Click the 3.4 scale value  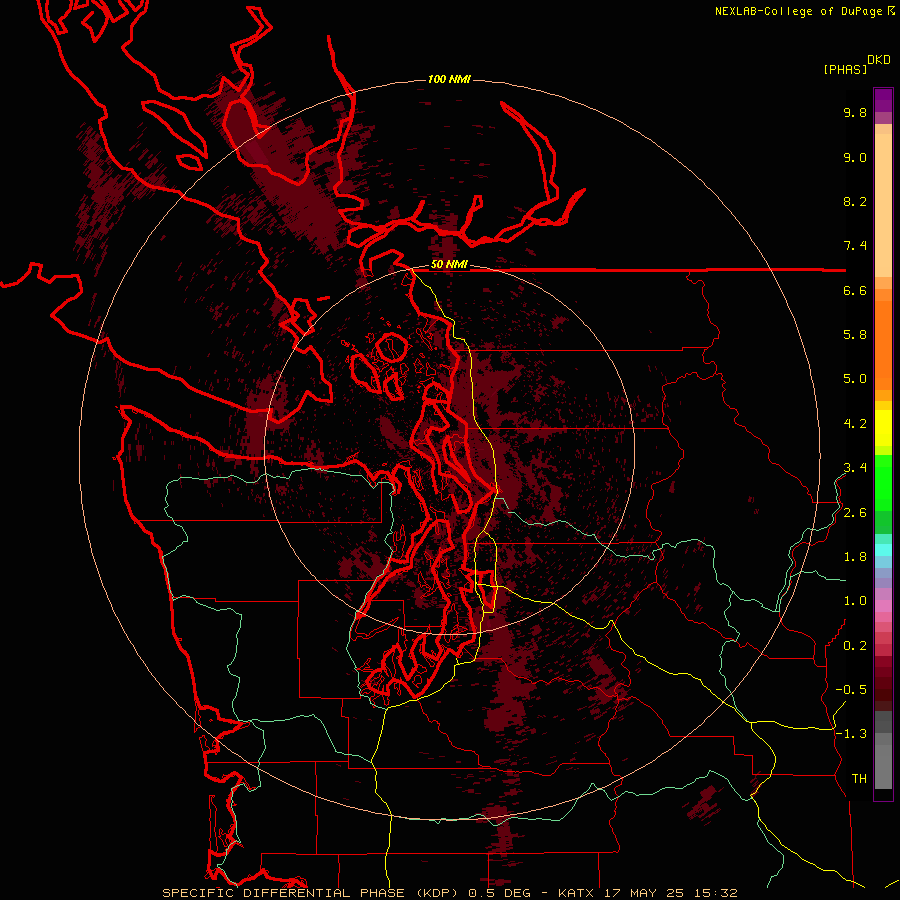point(855,468)
